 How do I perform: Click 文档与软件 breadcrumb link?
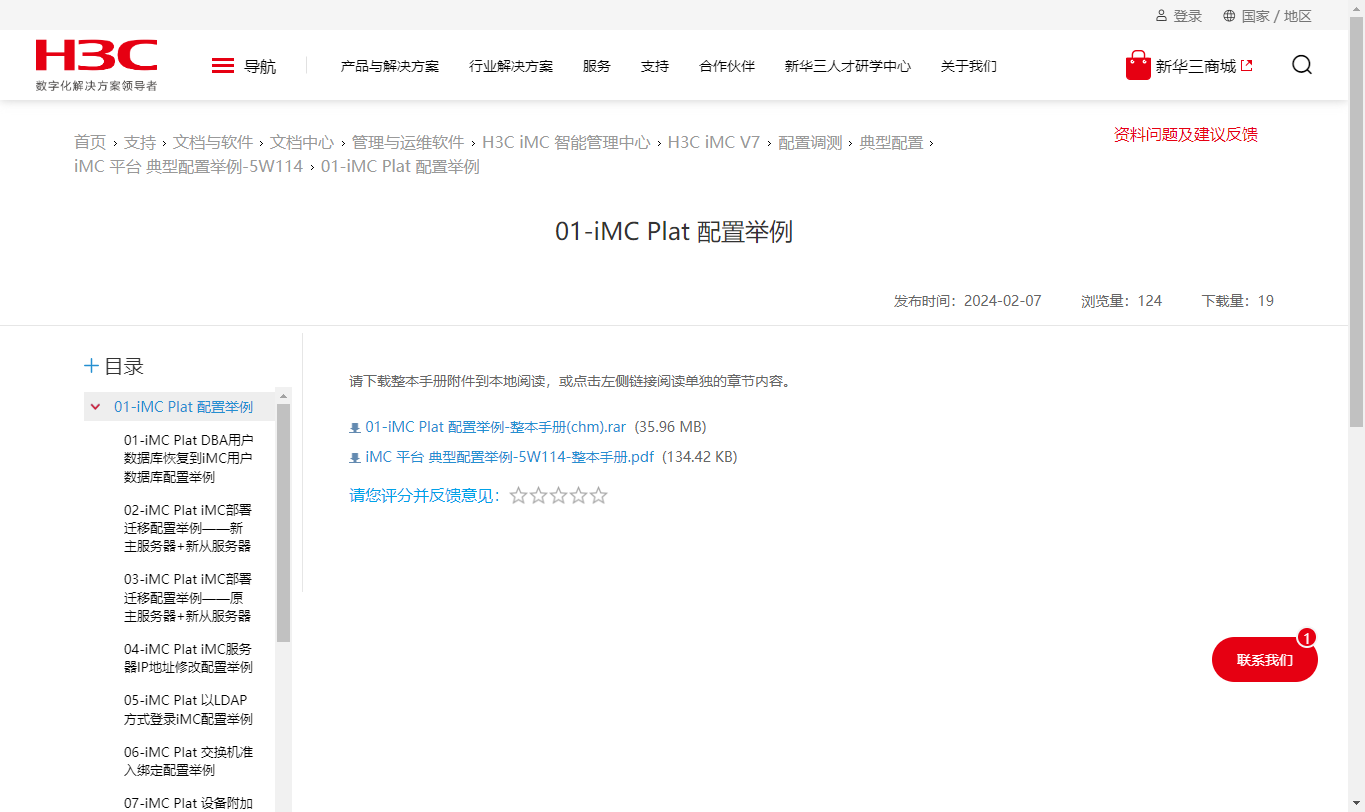[x=213, y=142]
